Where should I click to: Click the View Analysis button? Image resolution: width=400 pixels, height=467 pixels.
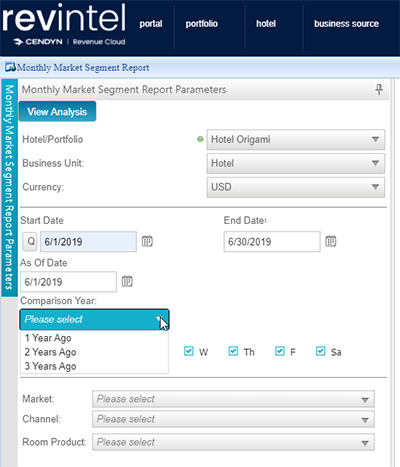point(57,112)
